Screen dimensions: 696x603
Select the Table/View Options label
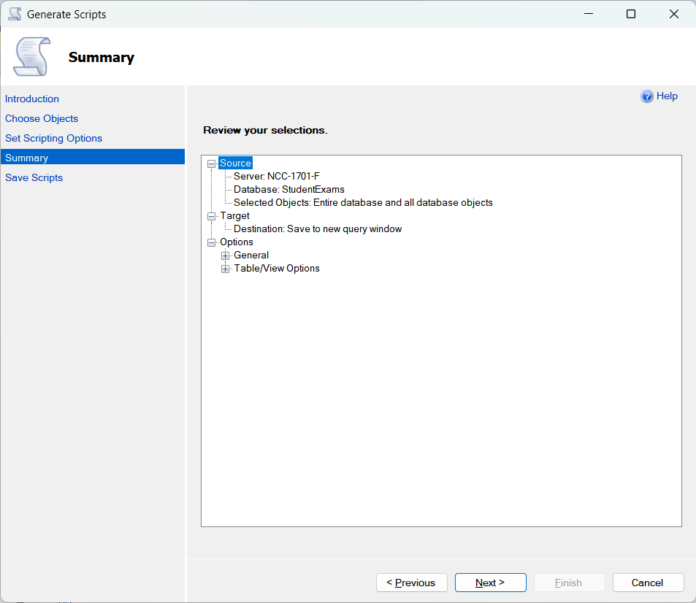(277, 268)
